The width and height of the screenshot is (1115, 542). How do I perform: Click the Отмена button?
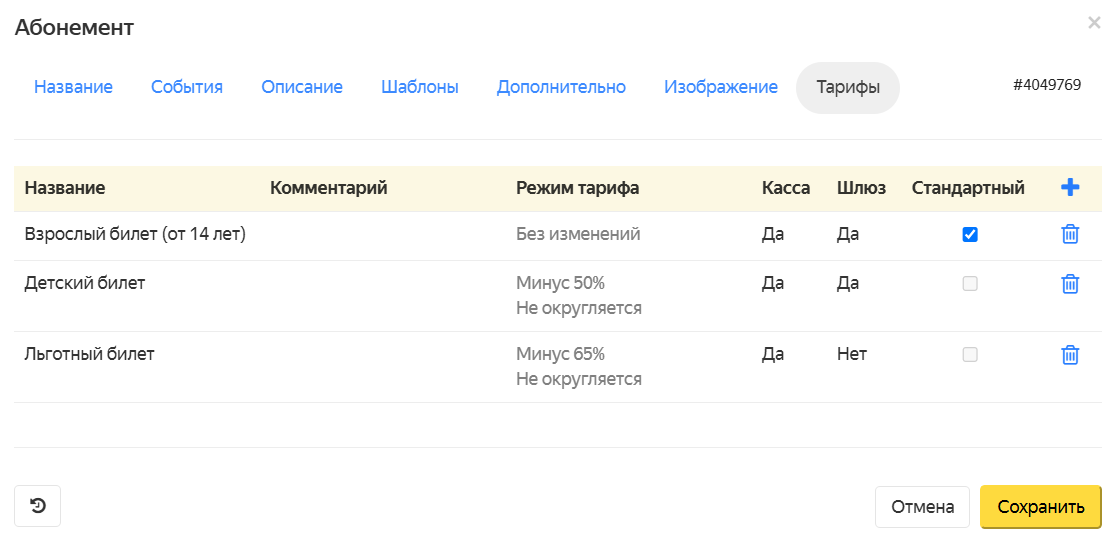tap(922, 507)
